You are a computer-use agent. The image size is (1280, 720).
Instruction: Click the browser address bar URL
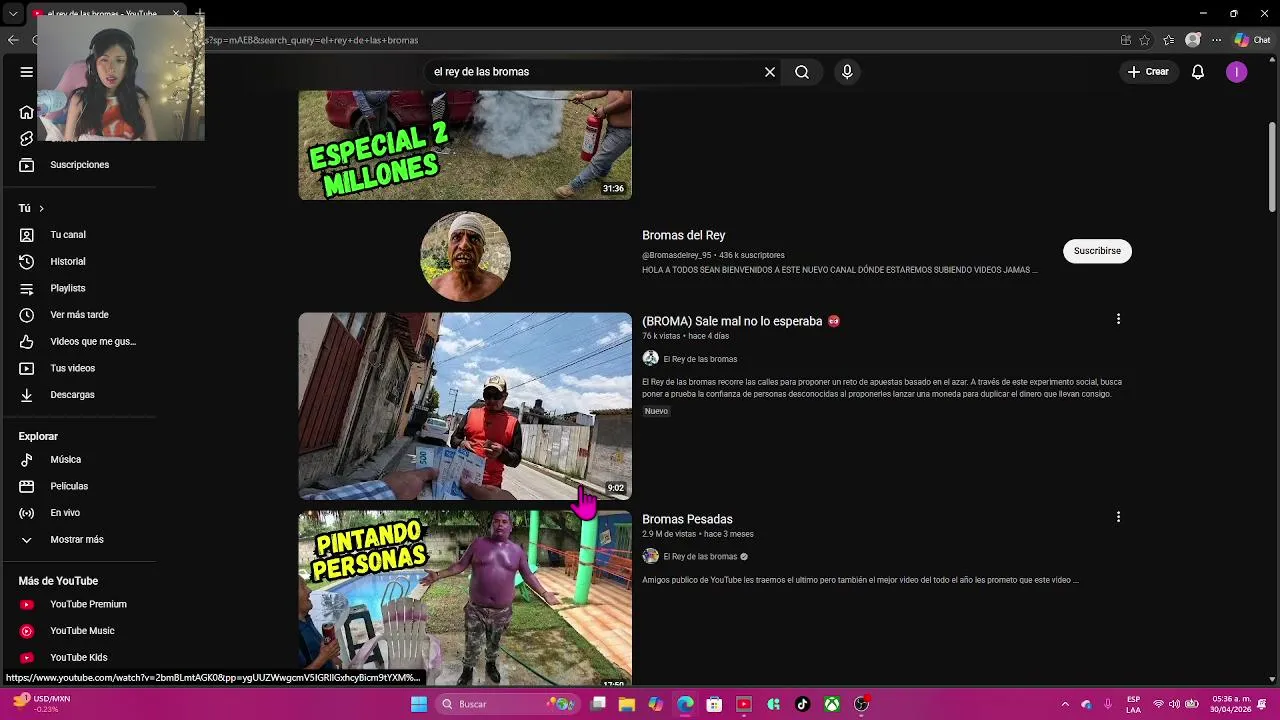tap(312, 40)
